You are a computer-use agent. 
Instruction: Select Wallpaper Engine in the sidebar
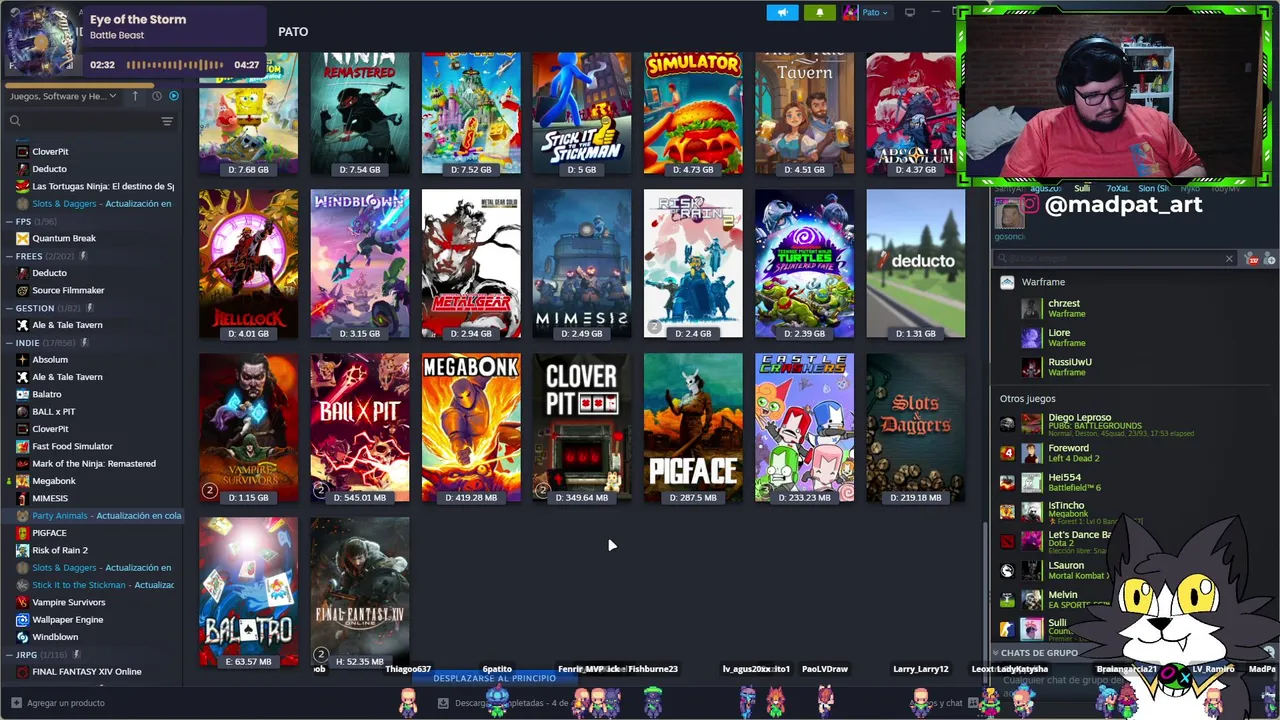pyautogui.click(x=68, y=620)
